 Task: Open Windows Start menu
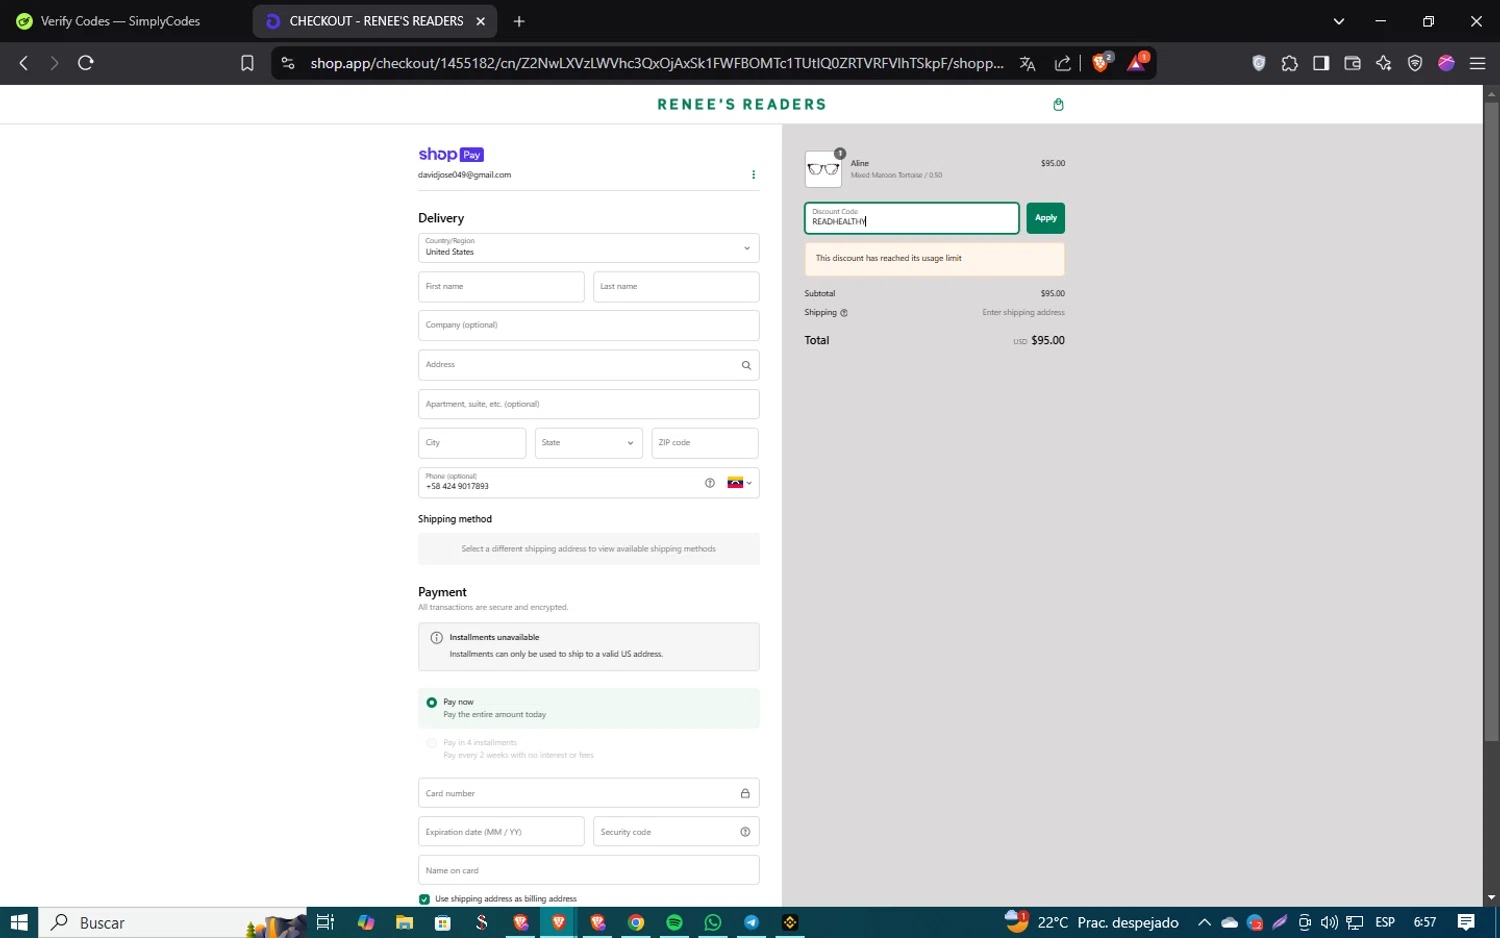tap(19, 922)
